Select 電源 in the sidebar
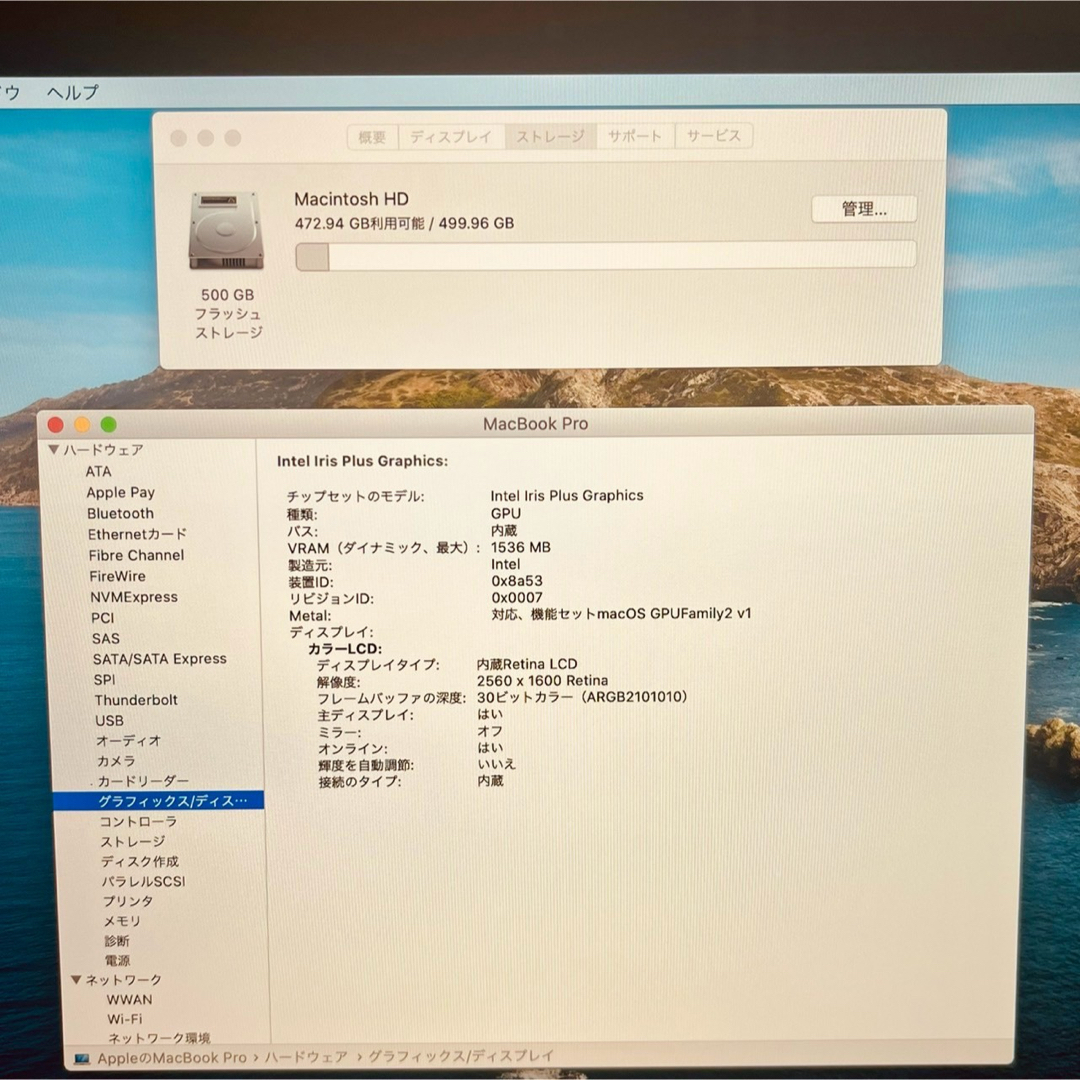1080x1080 pixels. pyautogui.click(x=117, y=960)
